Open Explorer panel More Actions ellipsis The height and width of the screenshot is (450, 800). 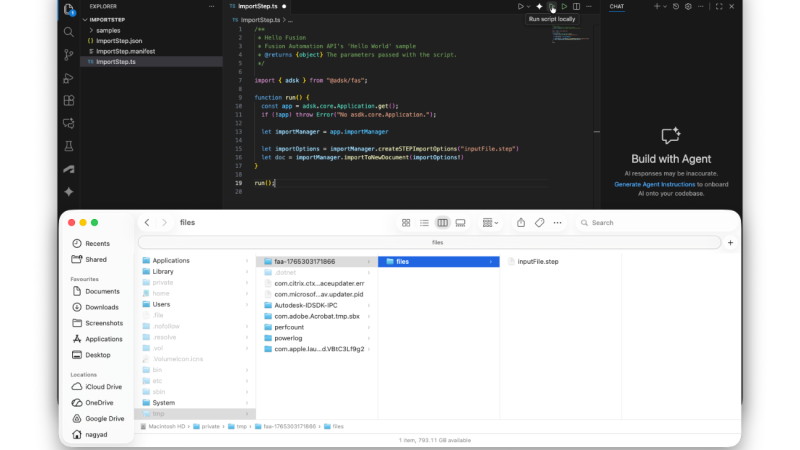212,6
